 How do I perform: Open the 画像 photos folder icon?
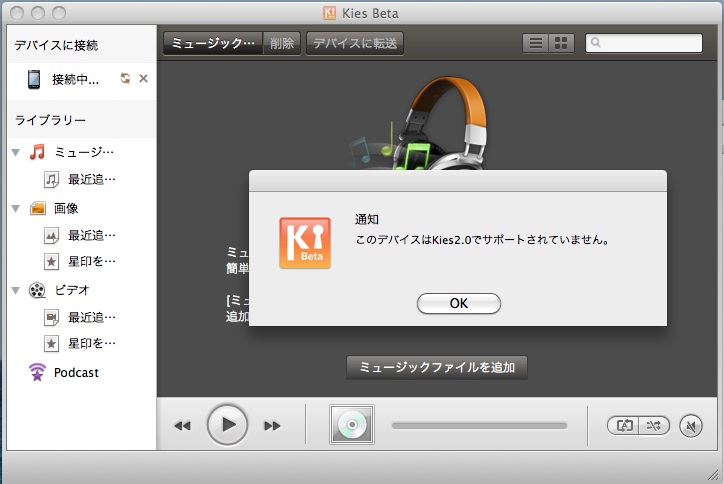tap(37, 208)
